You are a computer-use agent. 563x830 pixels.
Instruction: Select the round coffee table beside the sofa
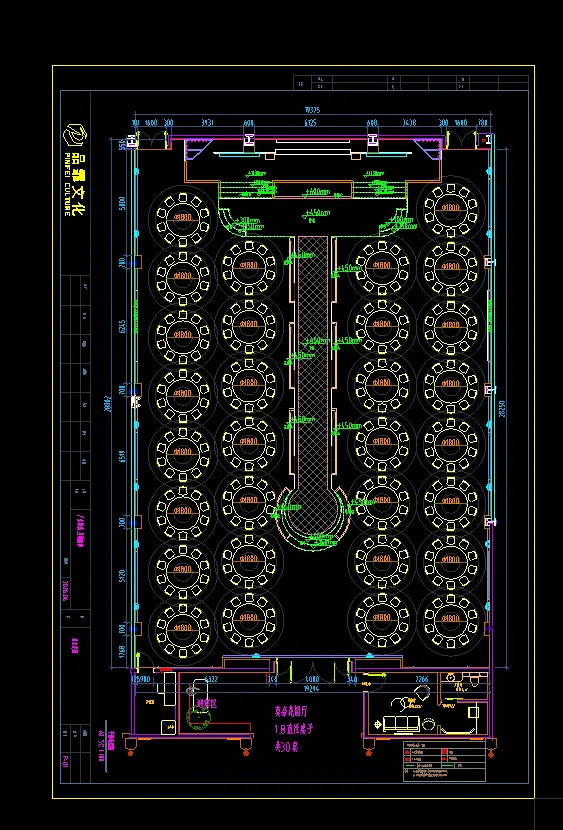(429, 724)
